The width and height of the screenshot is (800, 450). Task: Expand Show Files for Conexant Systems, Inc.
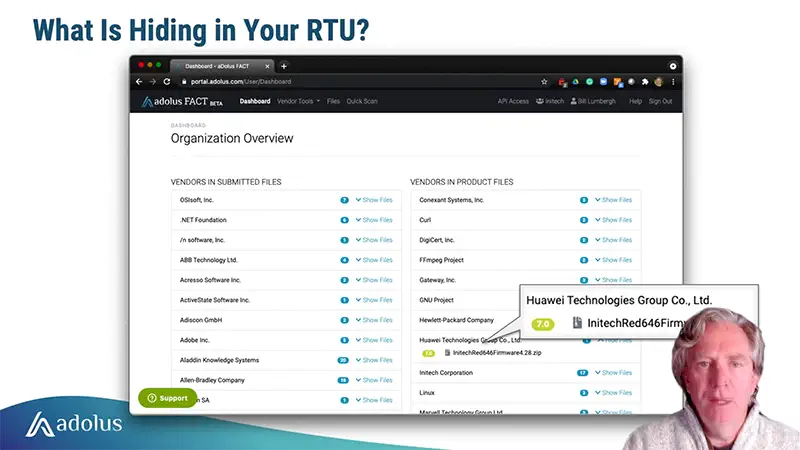click(x=613, y=200)
